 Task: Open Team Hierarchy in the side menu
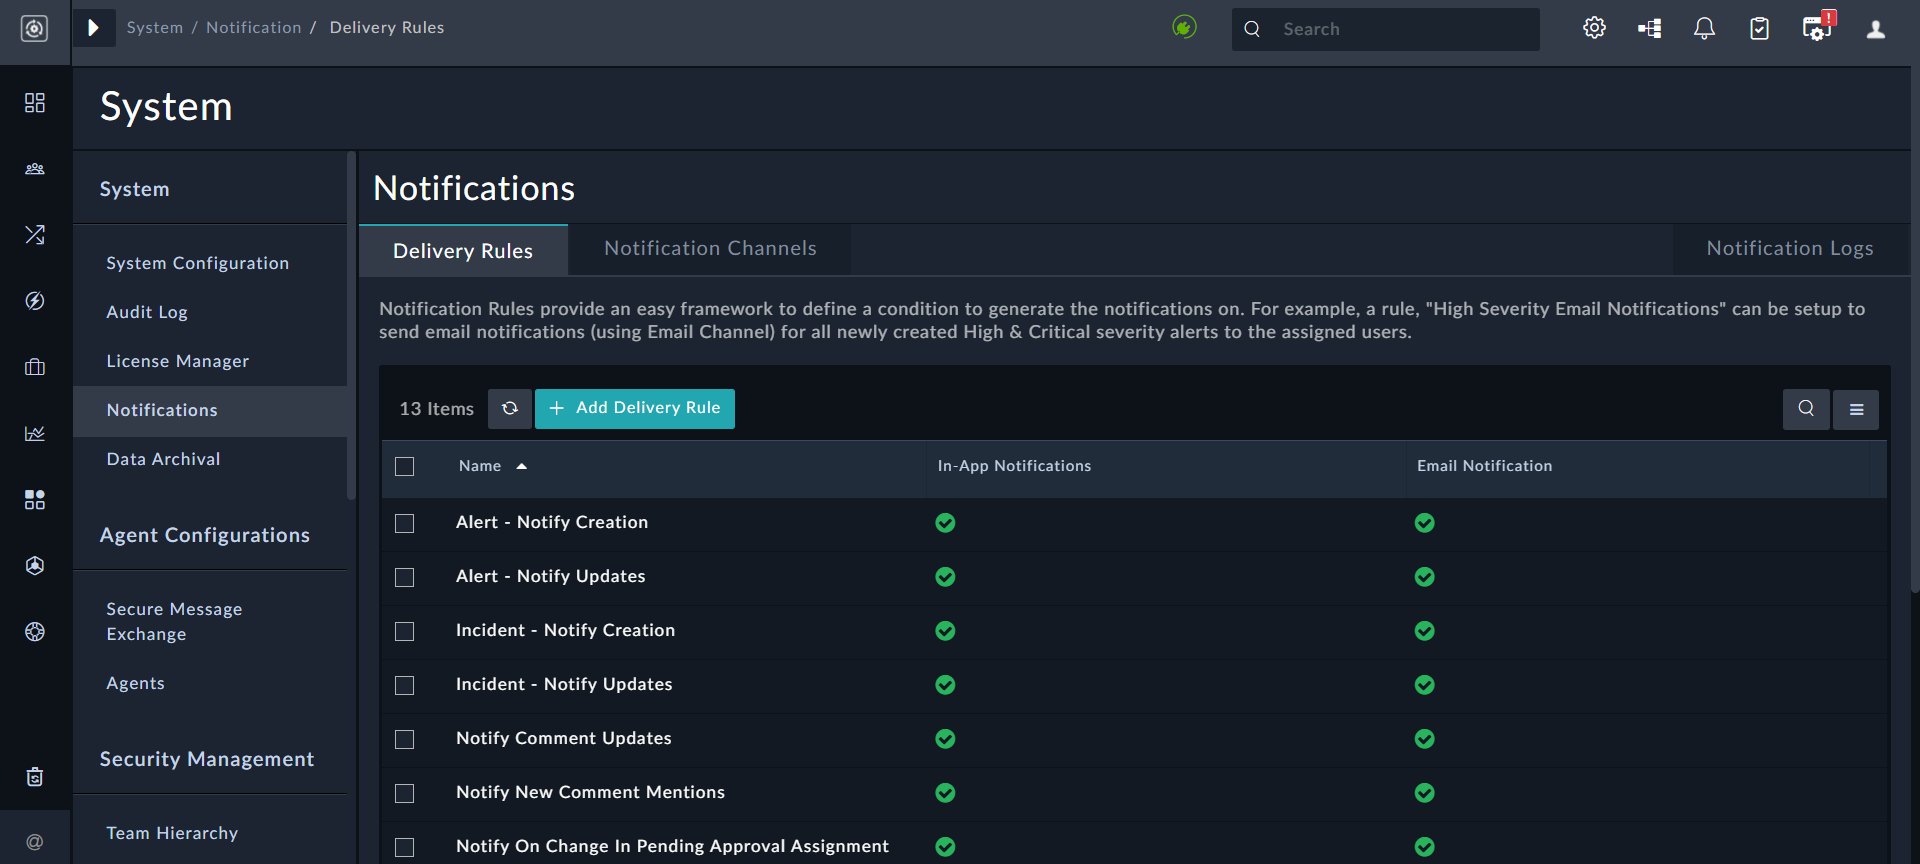pyautogui.click(x=173, y=833)
